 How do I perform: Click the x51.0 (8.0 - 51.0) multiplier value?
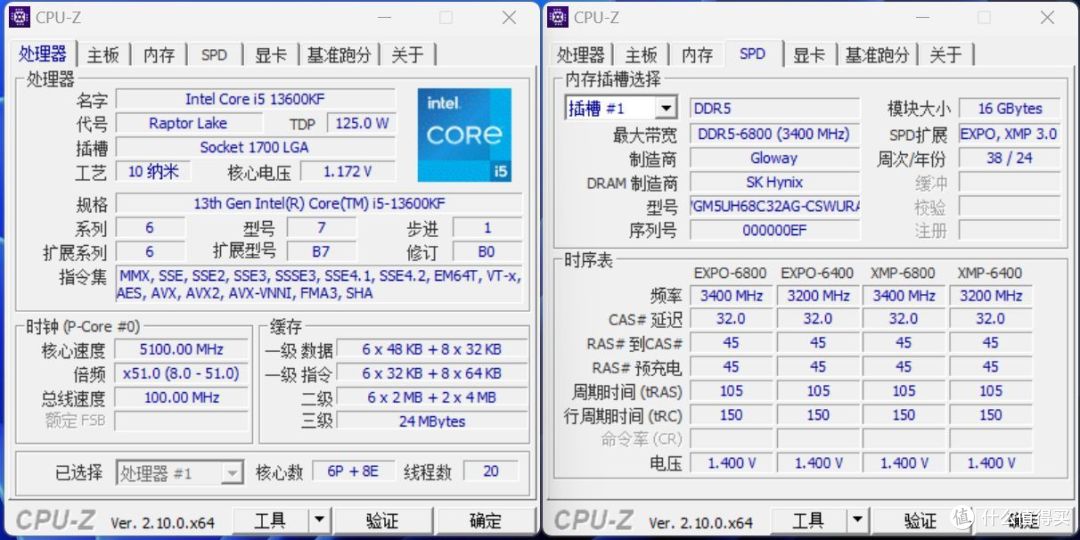181,374
